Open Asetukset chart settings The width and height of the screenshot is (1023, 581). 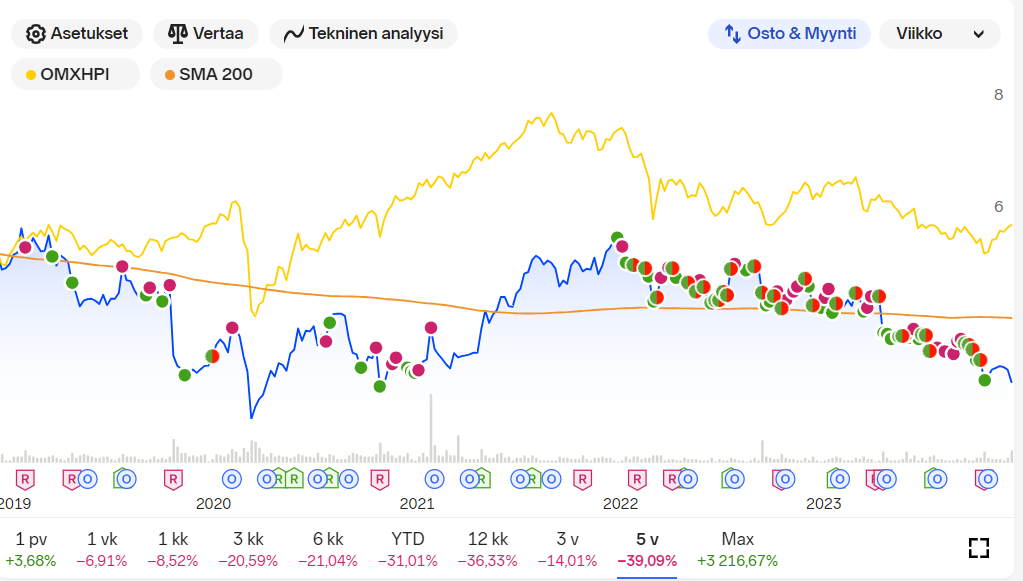pos(77,34)
